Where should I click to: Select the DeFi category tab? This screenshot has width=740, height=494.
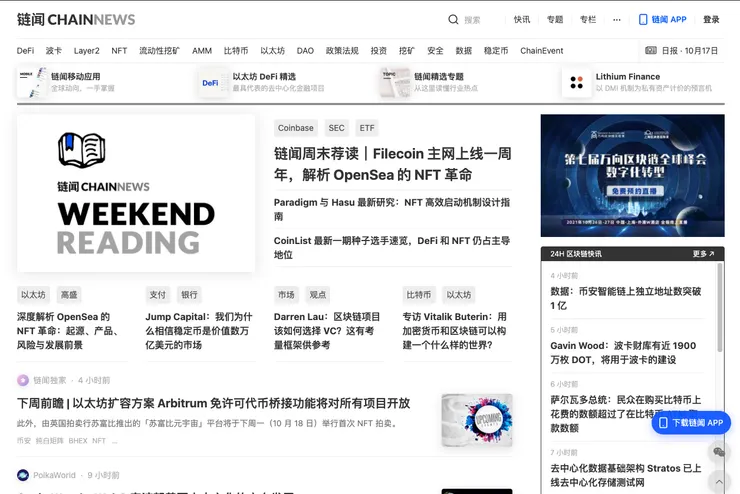click(25, 50)
